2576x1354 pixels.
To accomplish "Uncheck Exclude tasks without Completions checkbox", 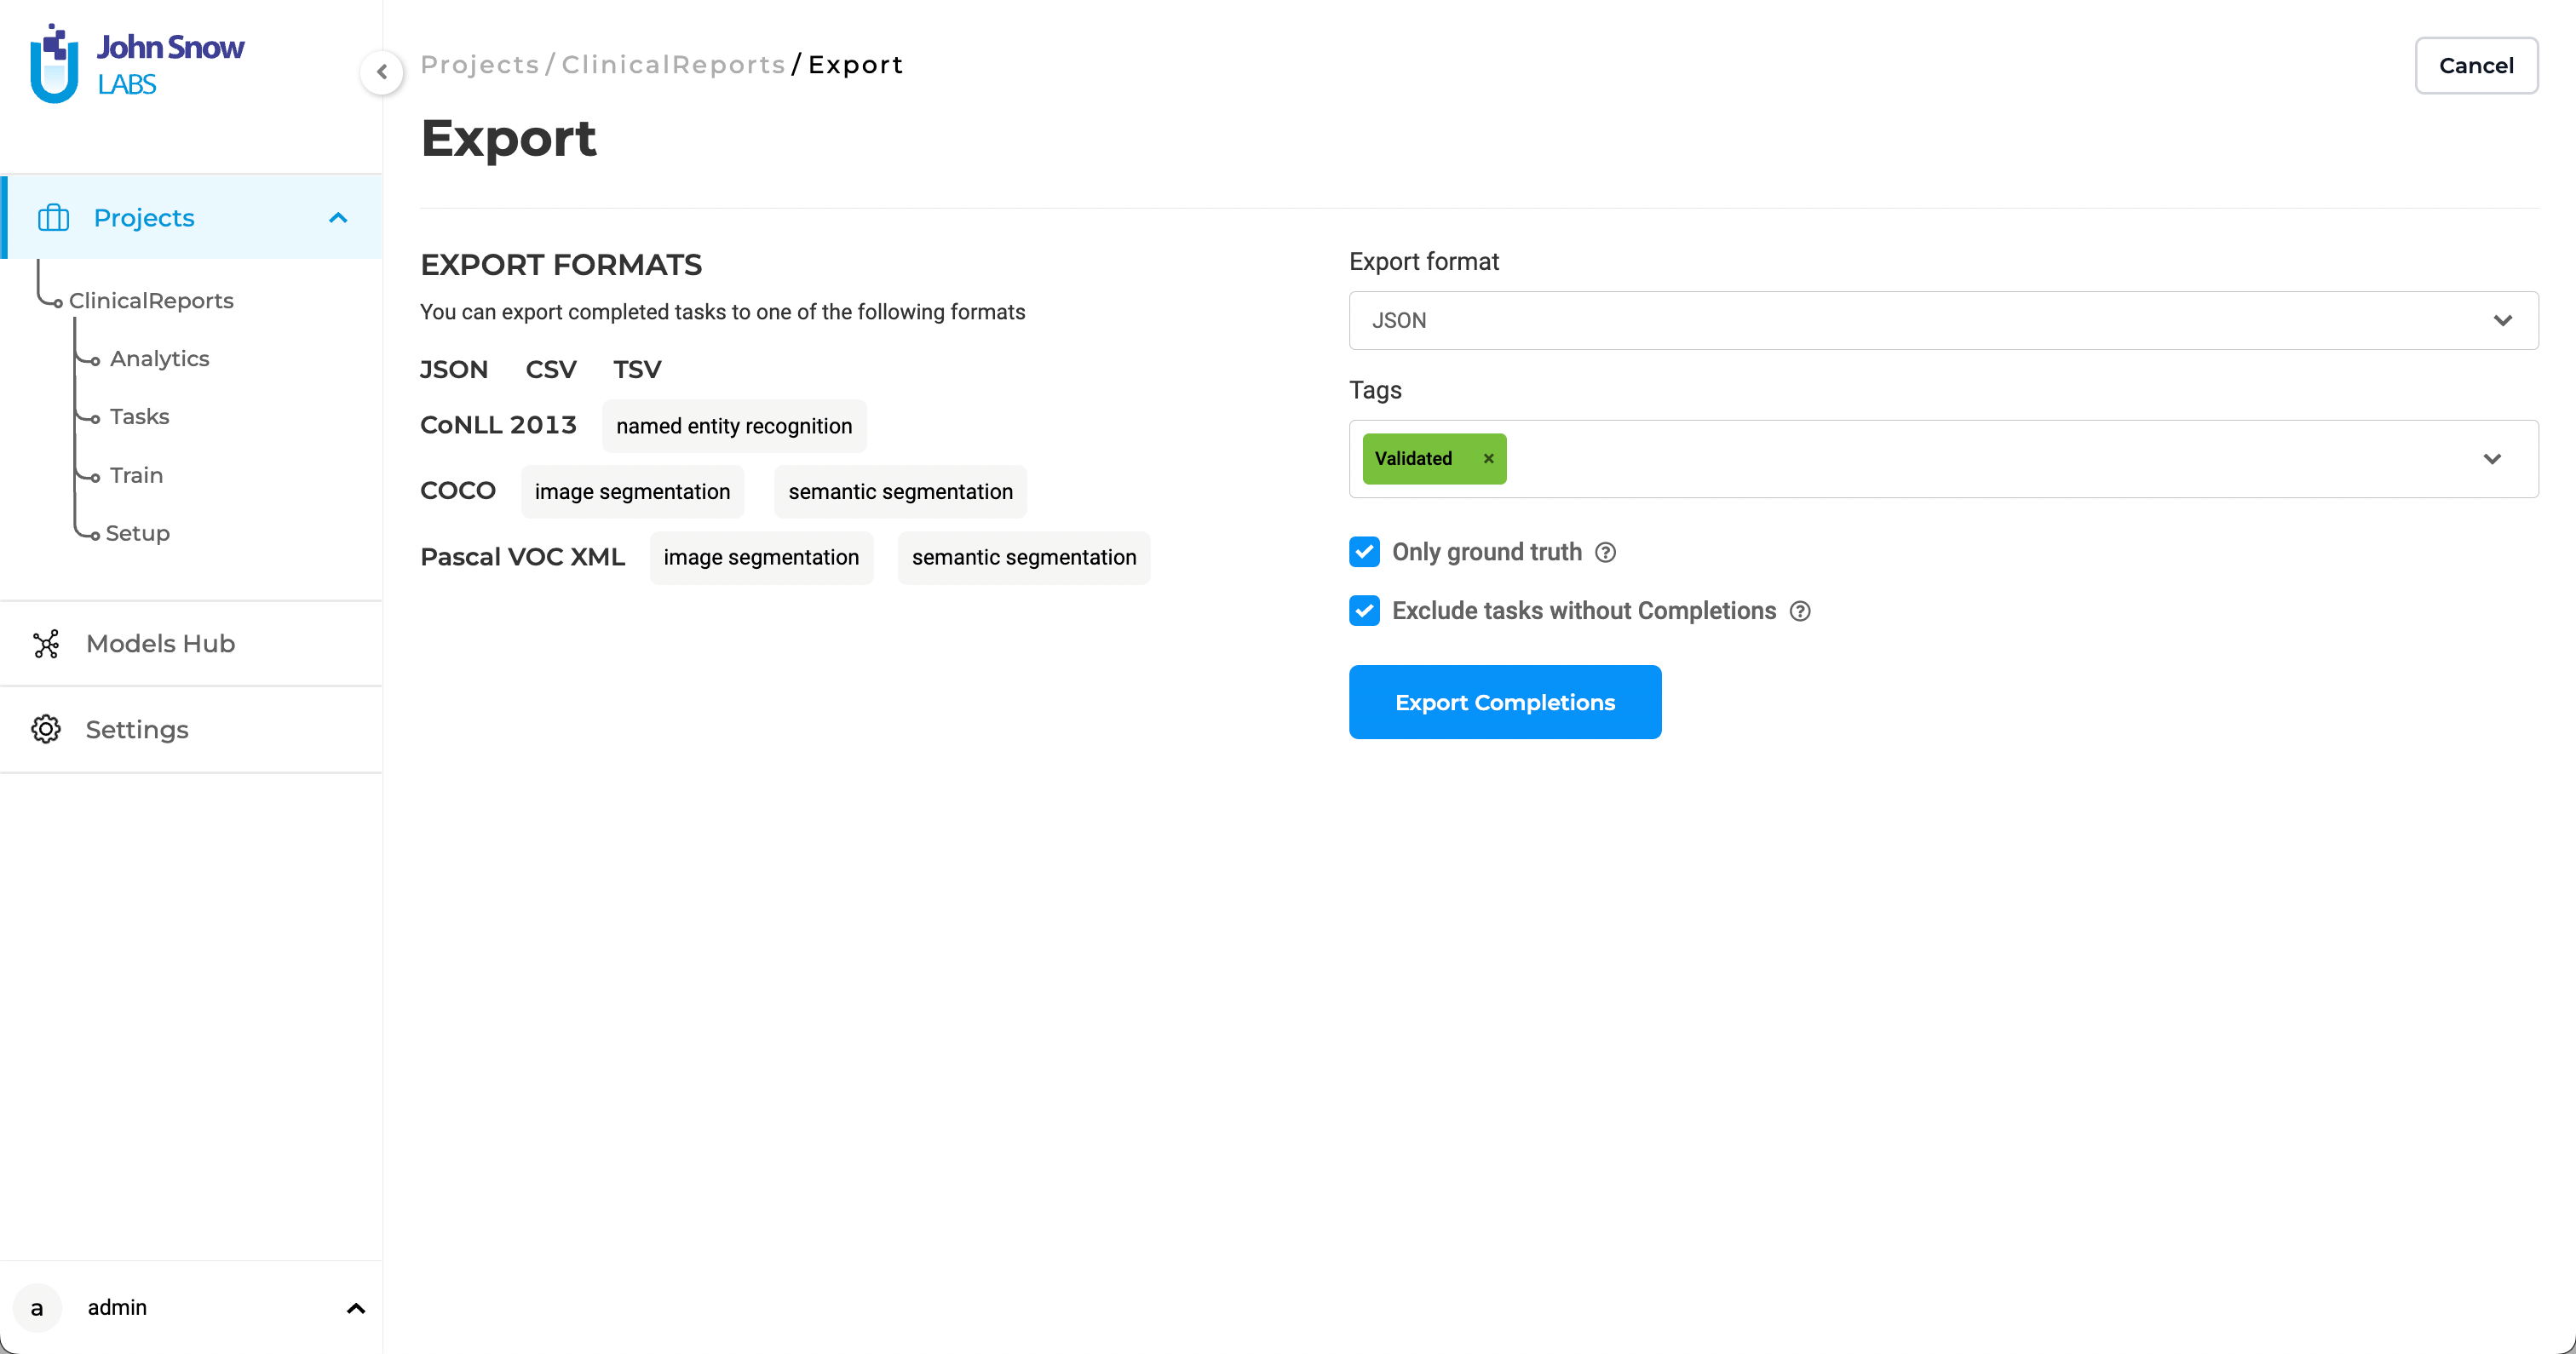I will click(x=1364, y=611).
